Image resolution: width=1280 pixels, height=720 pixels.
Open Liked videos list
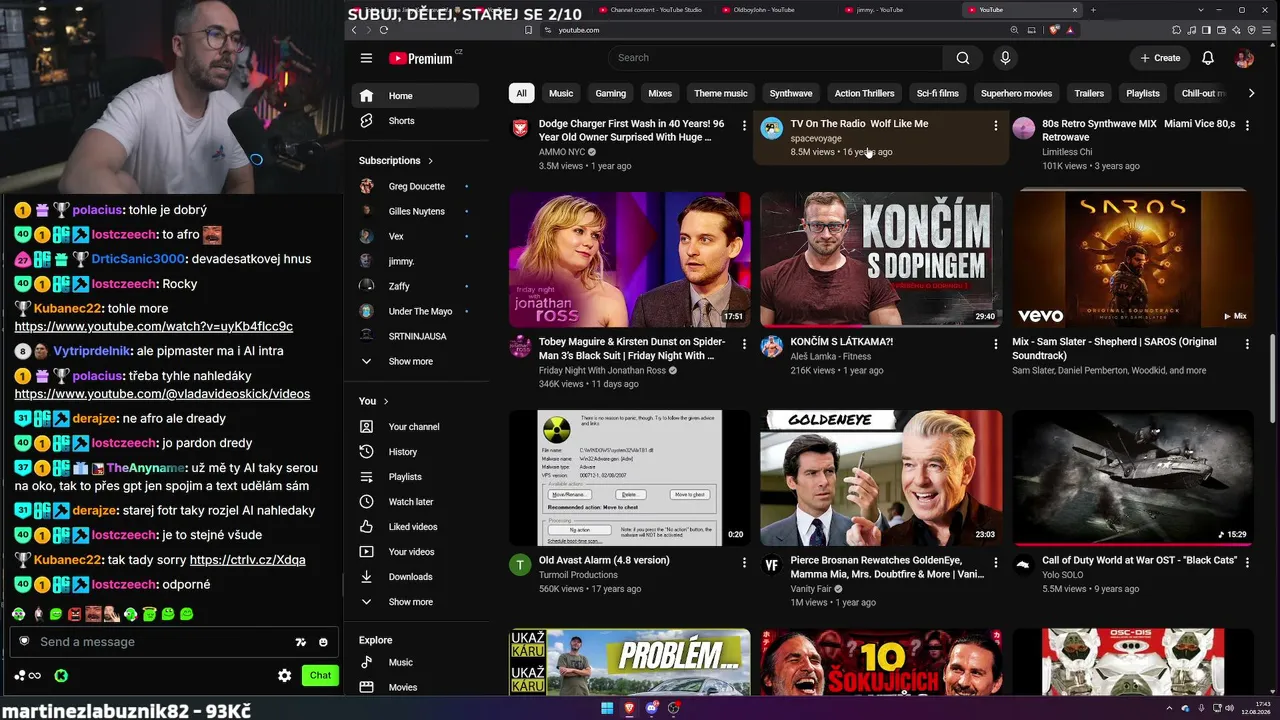(415, 527)
